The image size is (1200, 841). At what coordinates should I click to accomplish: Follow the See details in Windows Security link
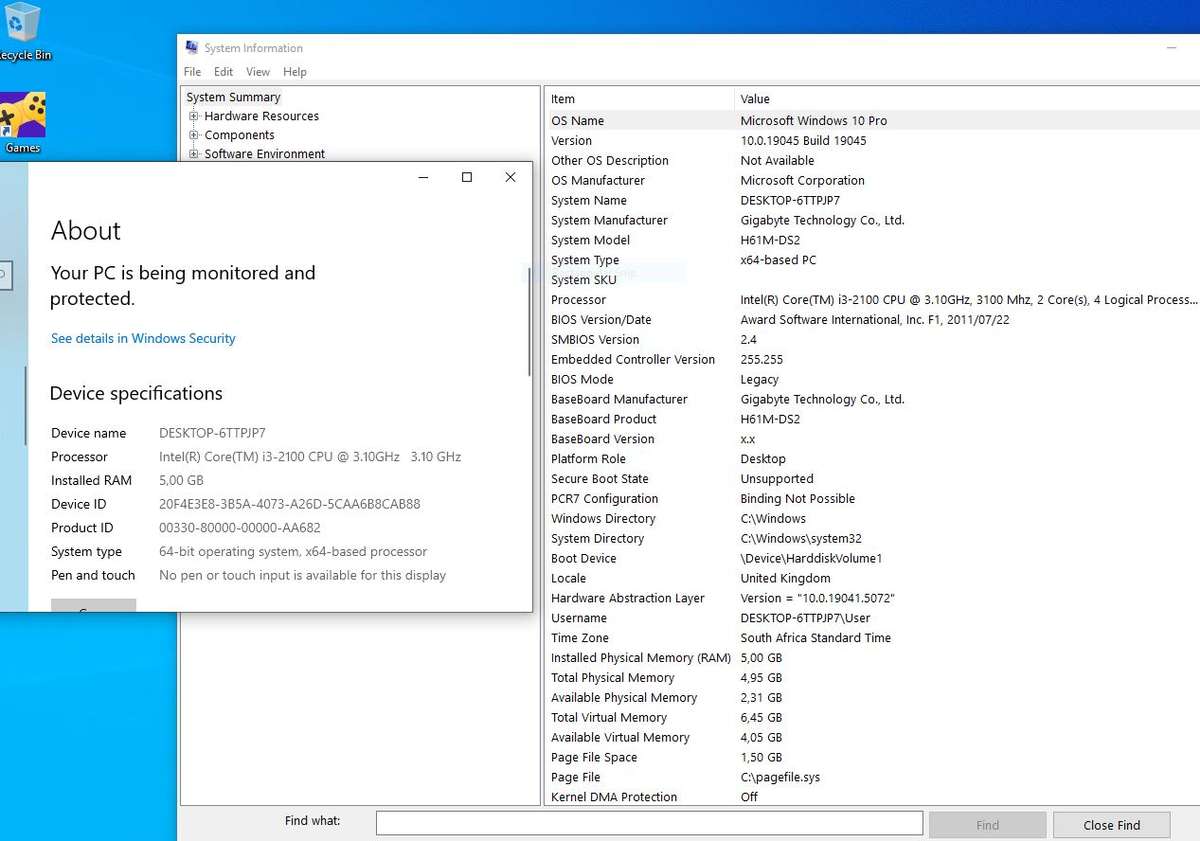(x=143, y=339)
